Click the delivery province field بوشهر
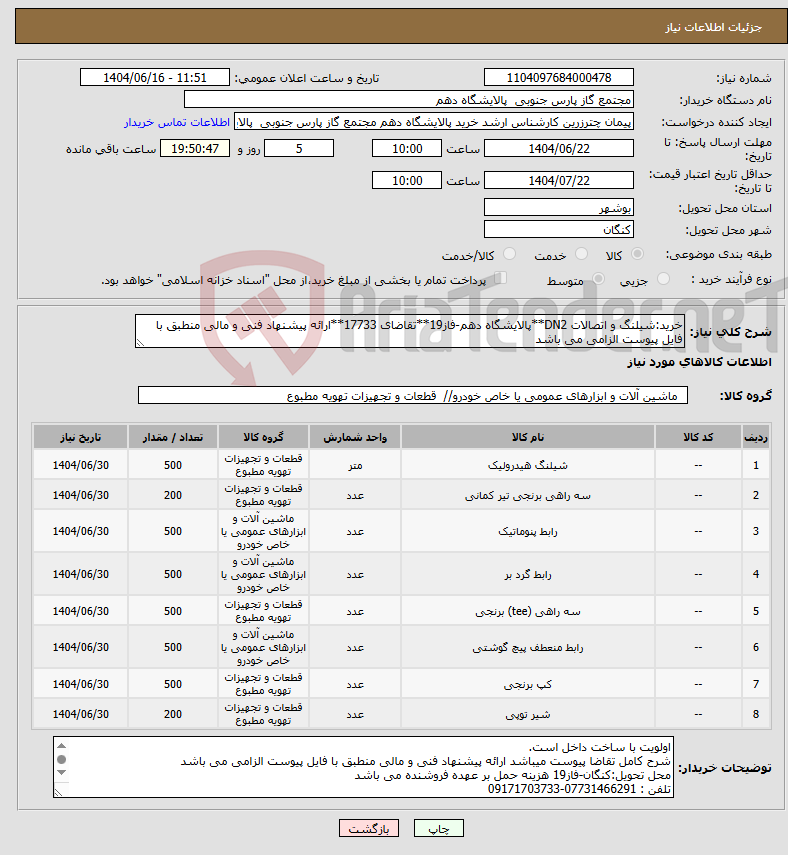788x855 pixels. click(x=559, y=208)
